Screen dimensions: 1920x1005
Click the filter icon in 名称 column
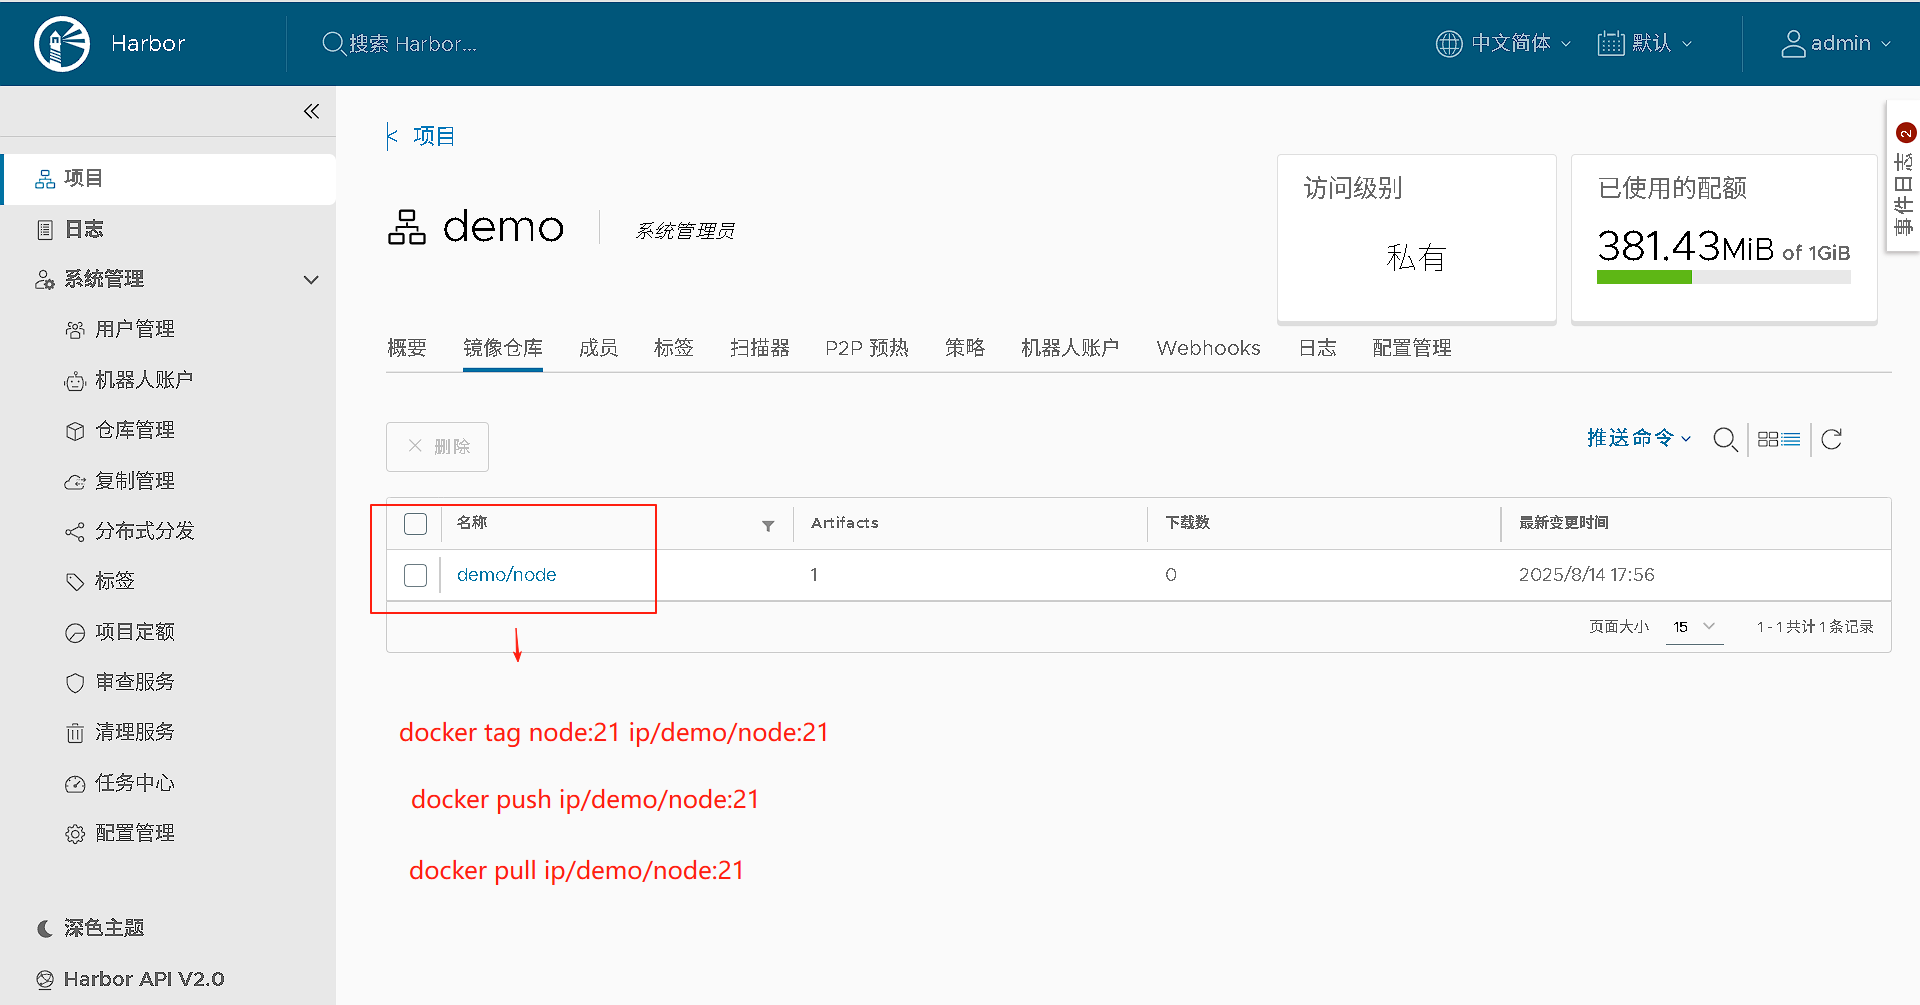(x=768, y=525)
